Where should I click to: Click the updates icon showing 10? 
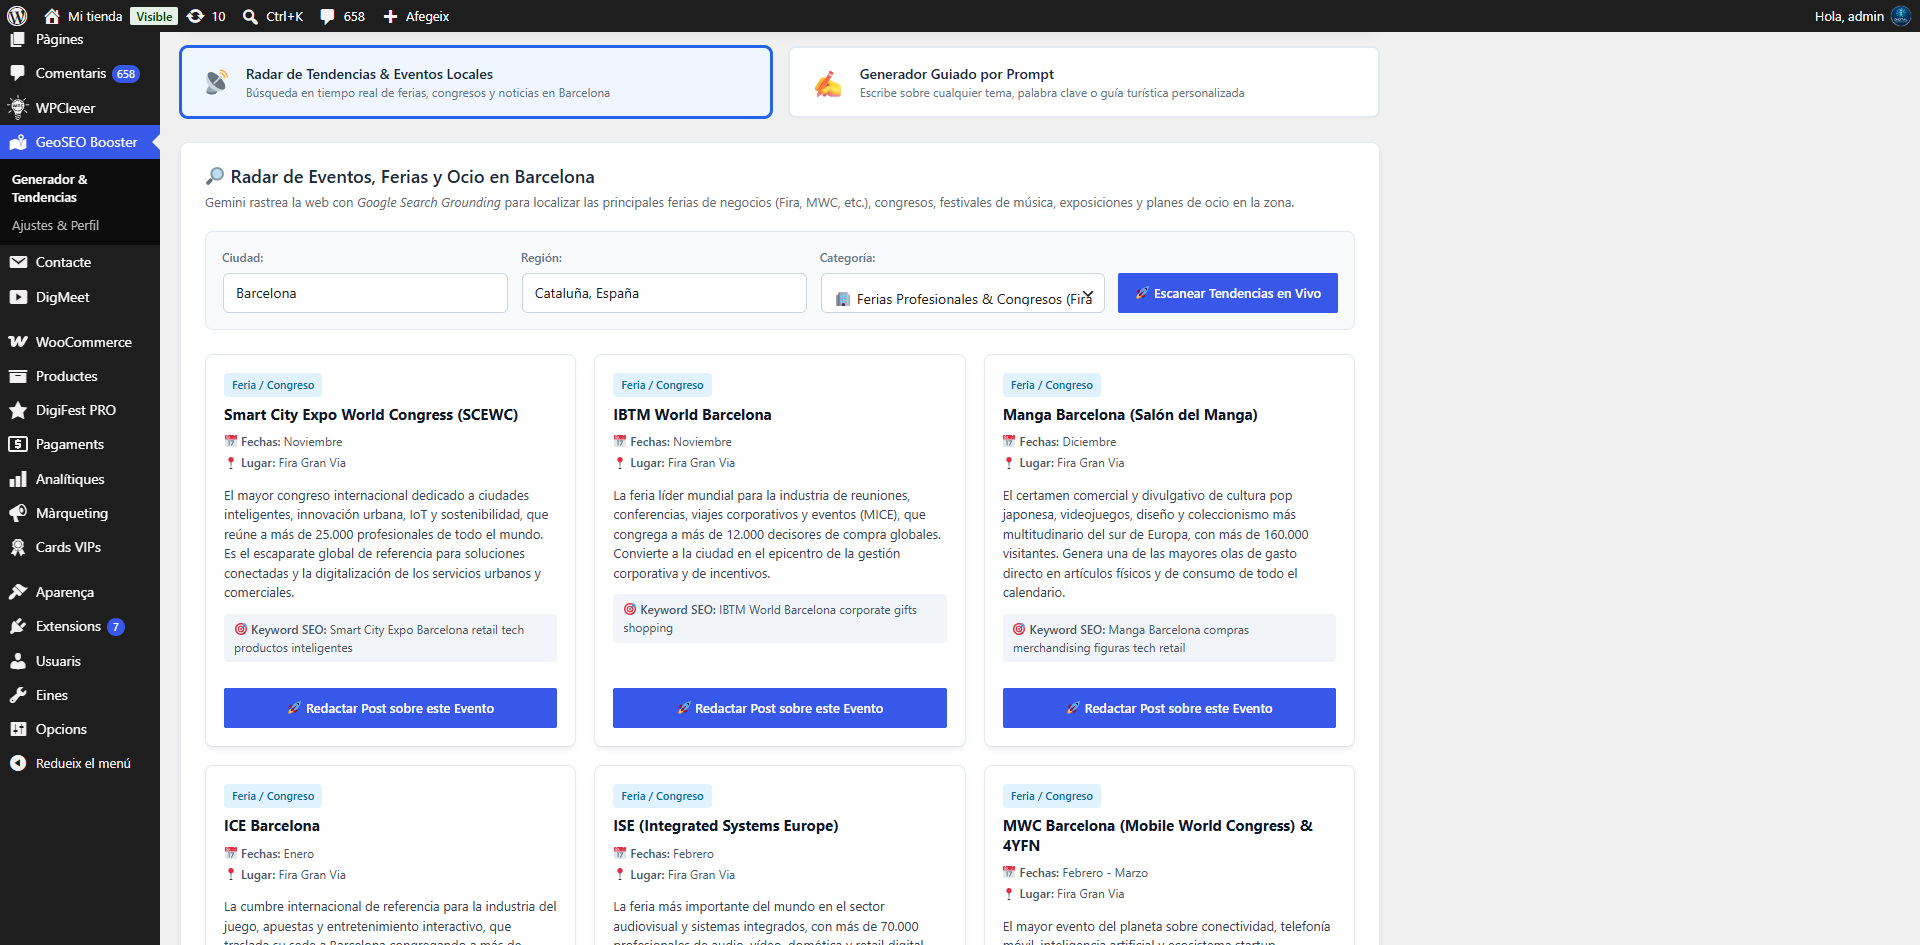[206, 16]
